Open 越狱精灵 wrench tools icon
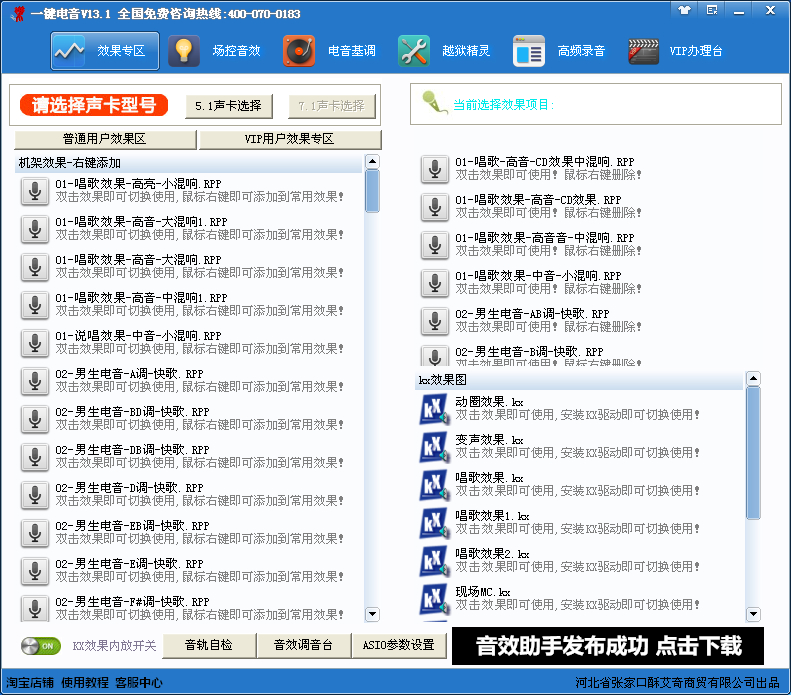 (414, 51)
